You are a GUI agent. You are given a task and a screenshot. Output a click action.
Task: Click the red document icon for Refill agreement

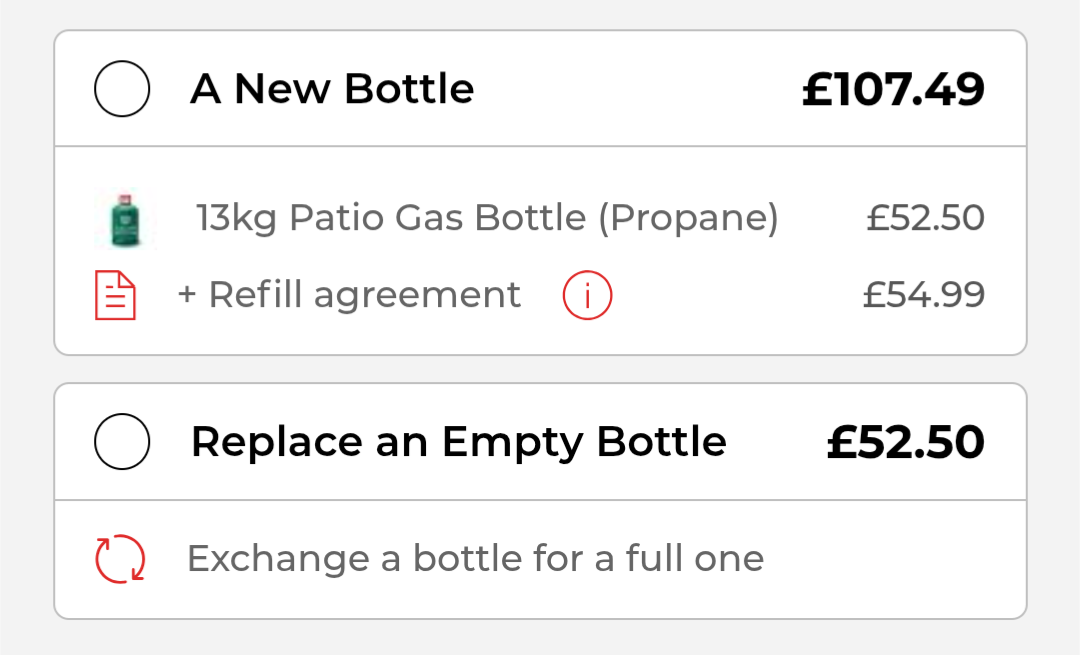(115, 295)
